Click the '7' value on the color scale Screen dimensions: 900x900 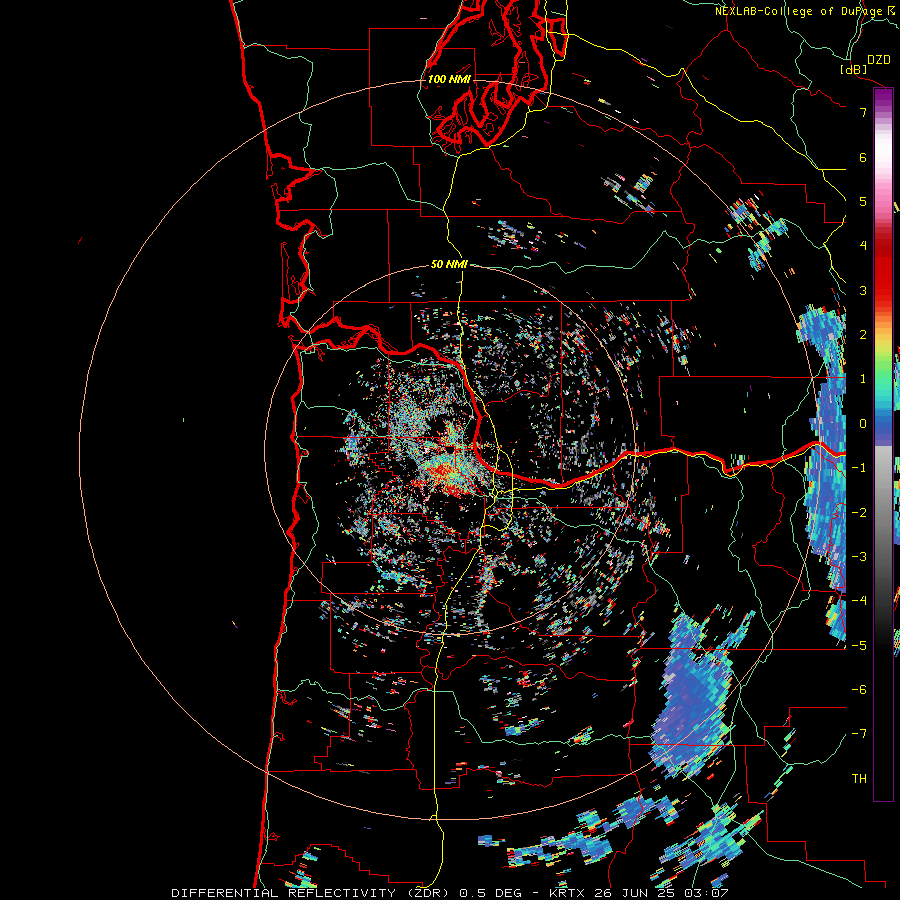tap(863, 112)
